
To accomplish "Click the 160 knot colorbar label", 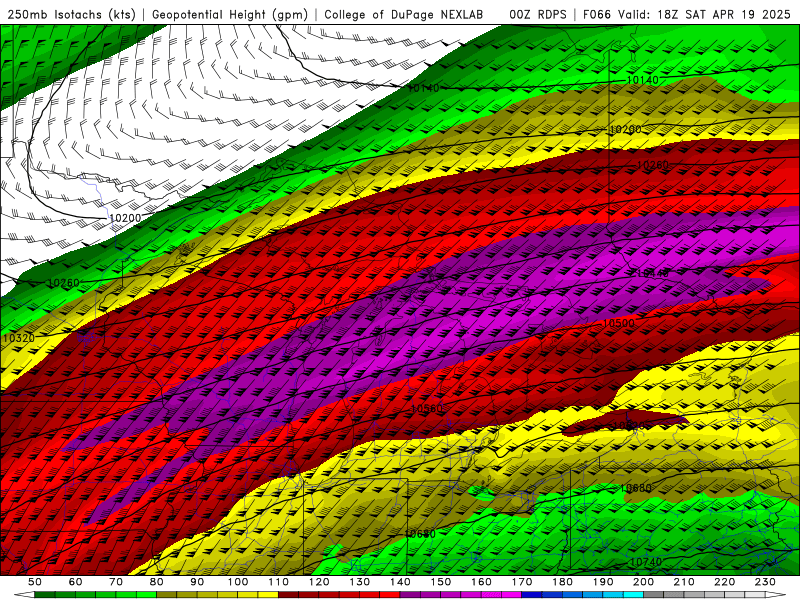I will 481,582.
